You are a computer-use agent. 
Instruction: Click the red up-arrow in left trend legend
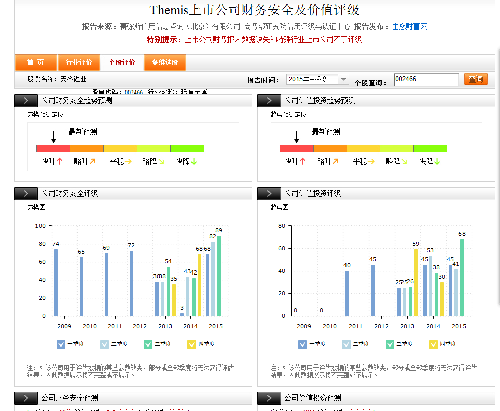click(x=60, y=161)
